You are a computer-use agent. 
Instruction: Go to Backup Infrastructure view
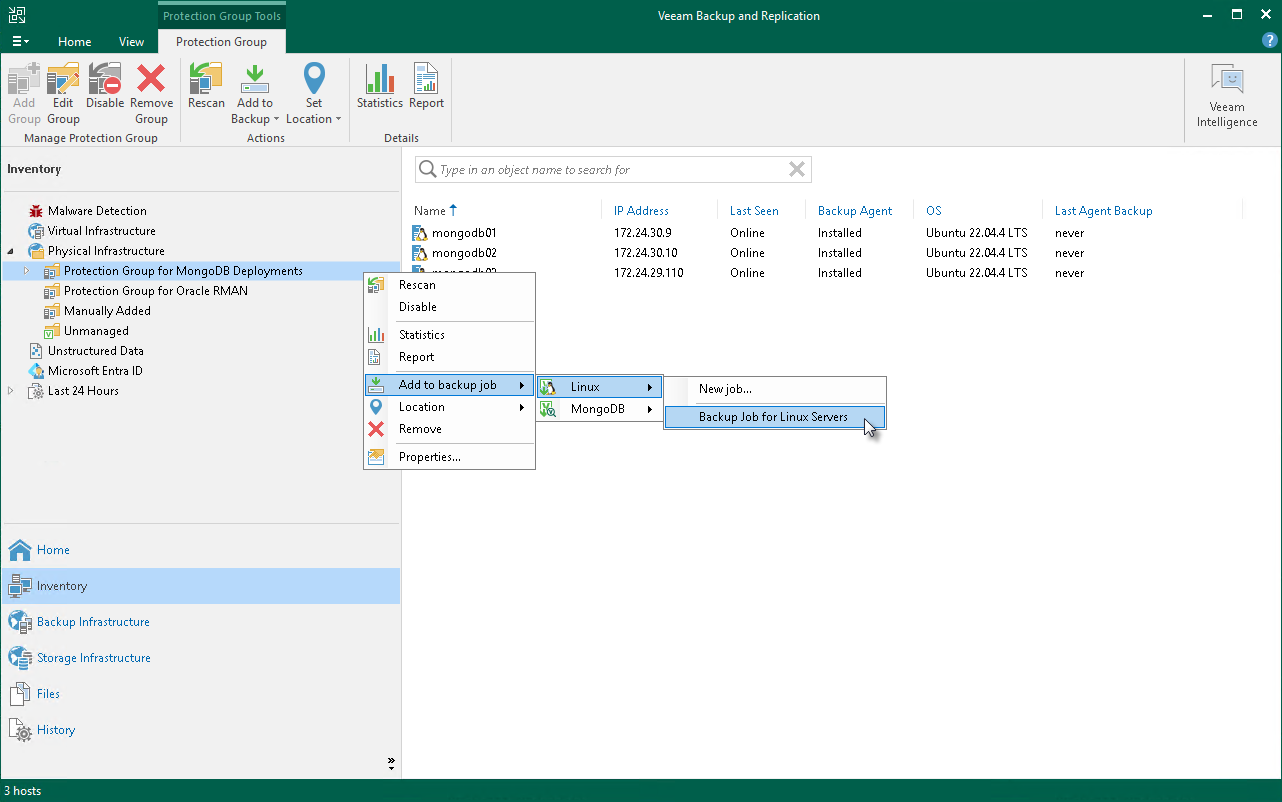[93, 622]
